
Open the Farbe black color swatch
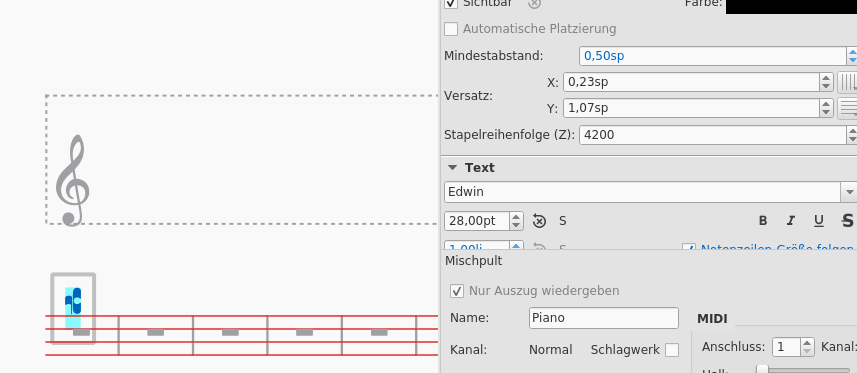[791, 5]
